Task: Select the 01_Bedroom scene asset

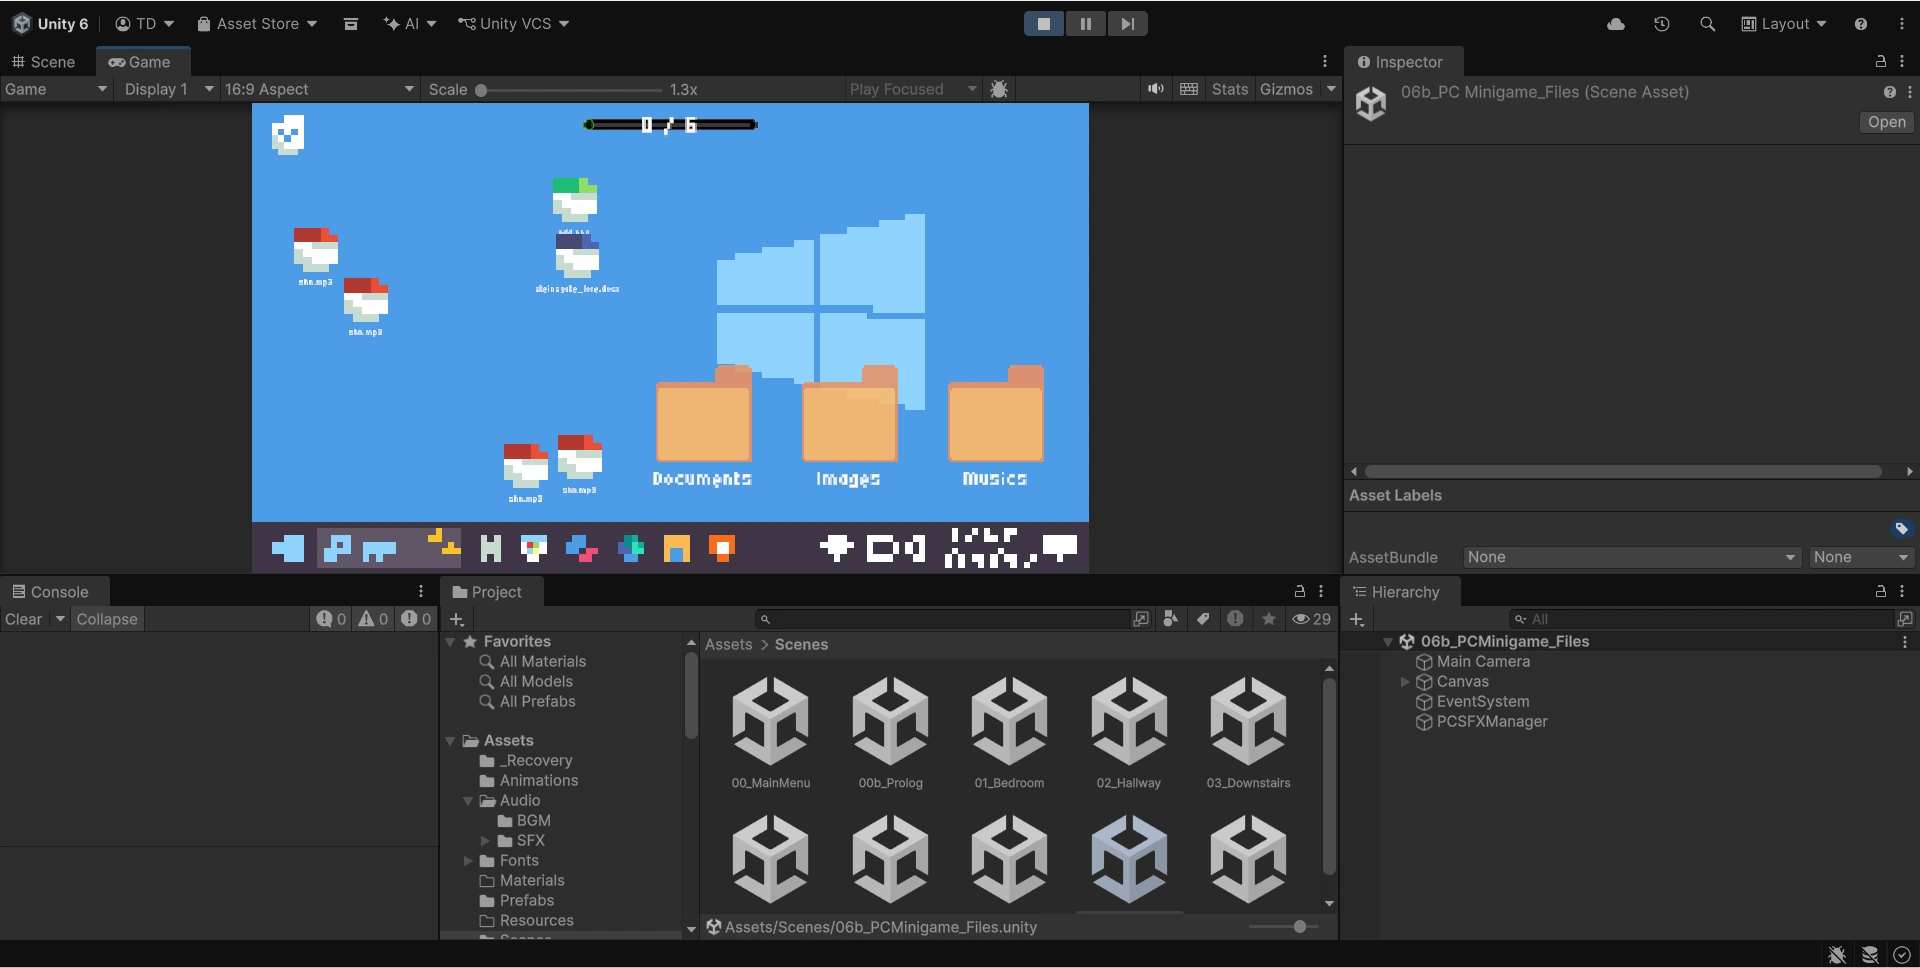Action: tap(1009, 732)
